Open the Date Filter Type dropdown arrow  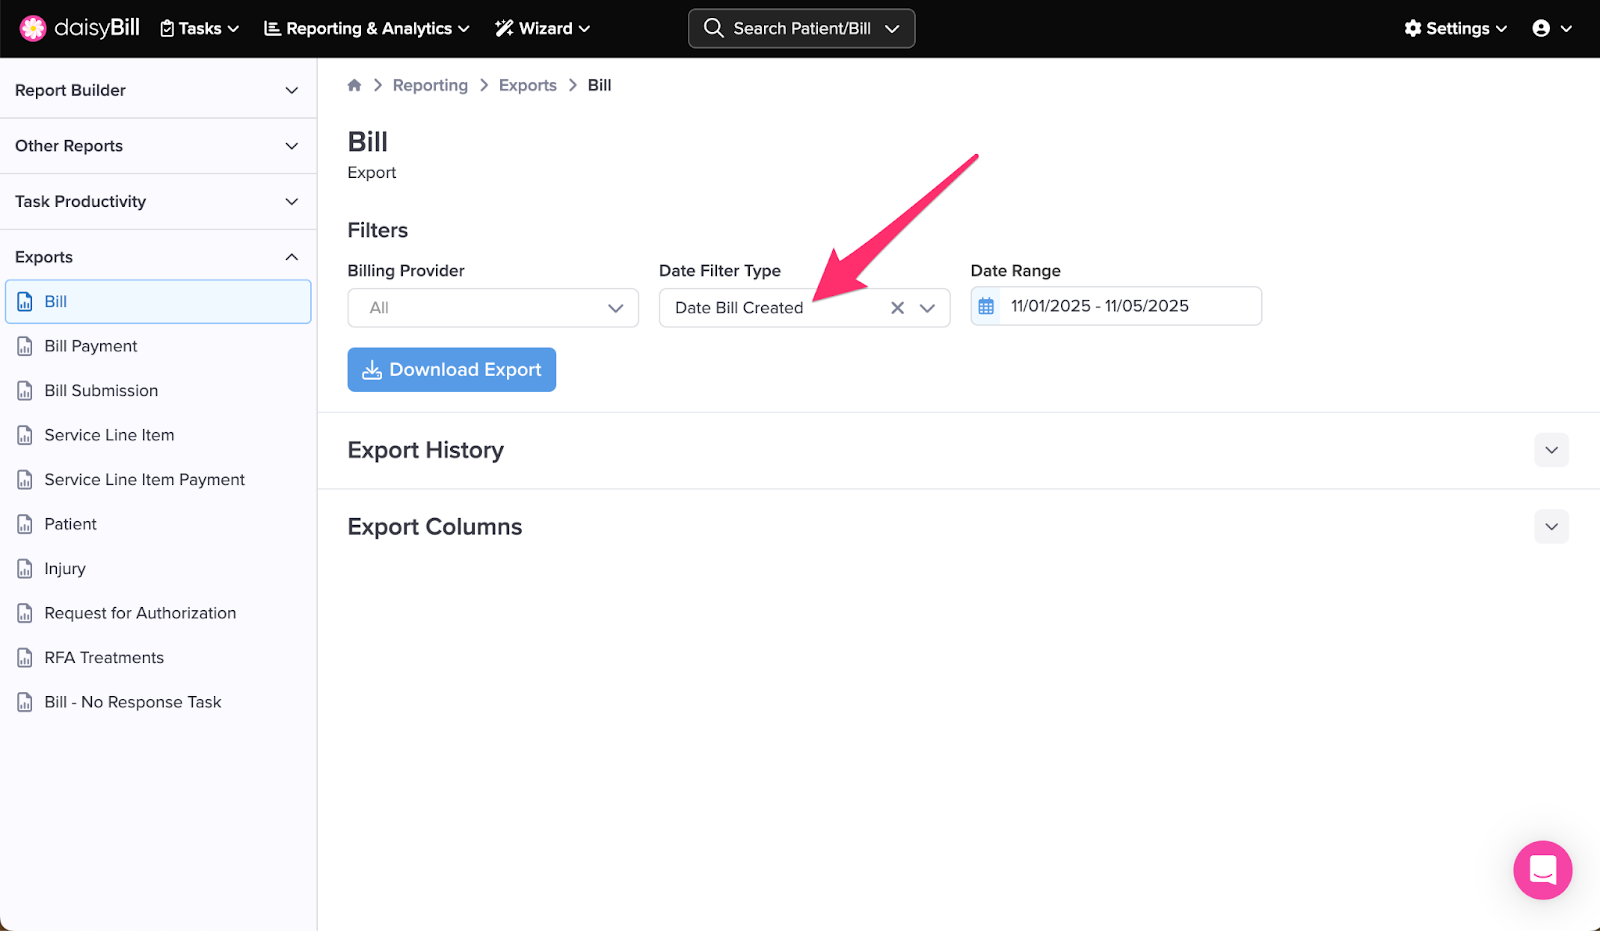927,308
